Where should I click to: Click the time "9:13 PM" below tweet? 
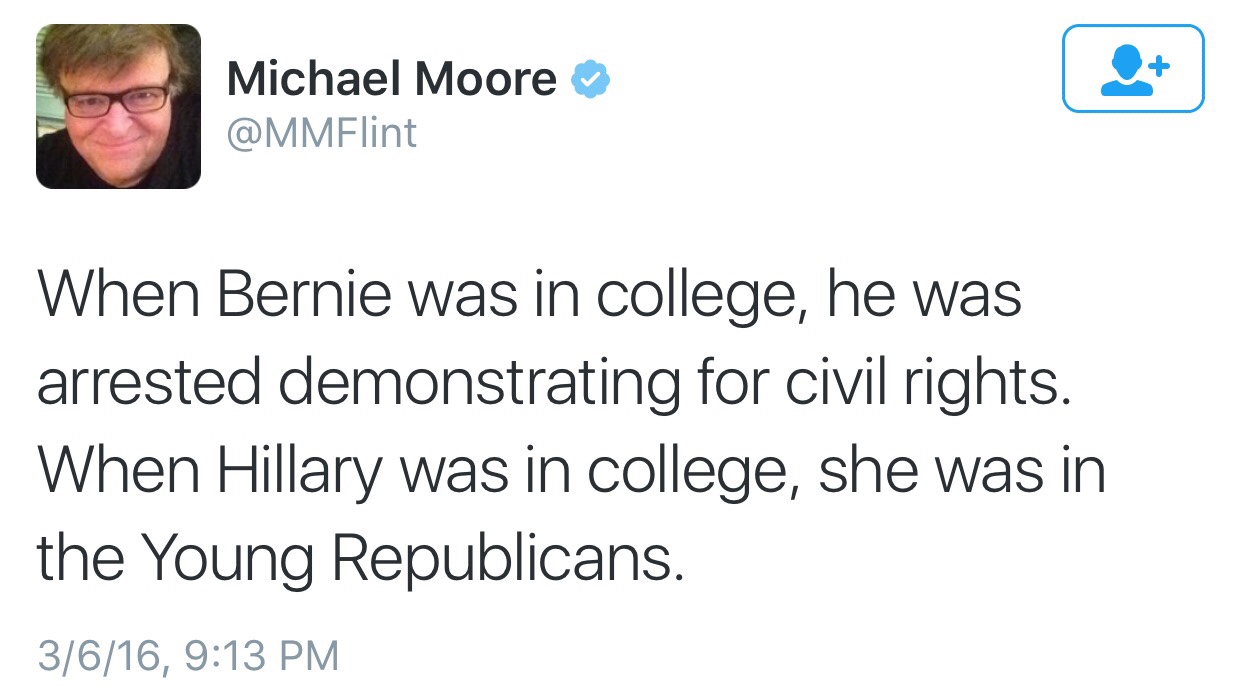pos(262,656)
